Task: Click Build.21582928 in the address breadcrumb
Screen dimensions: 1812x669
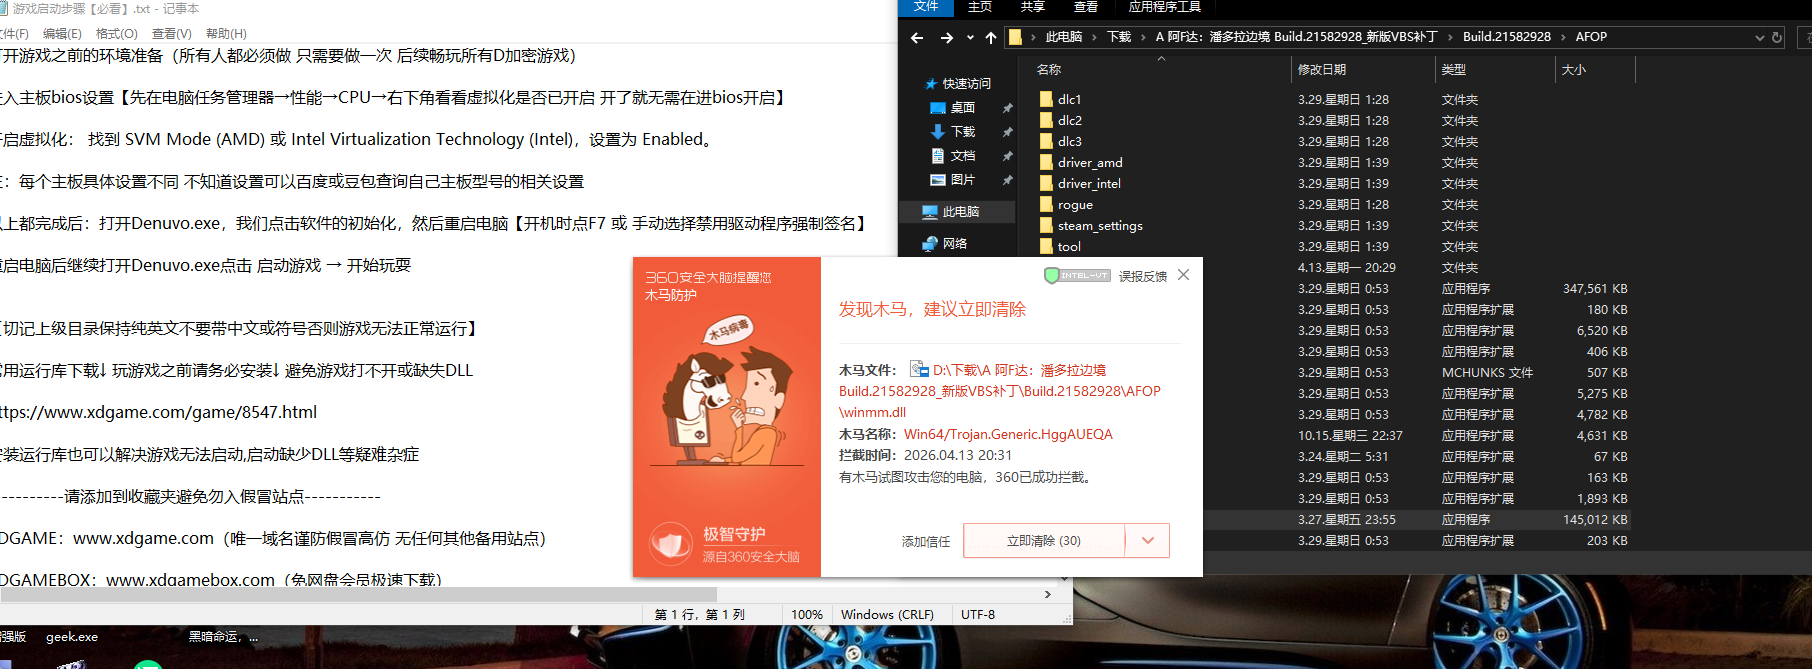Action: pos(1506,37)
